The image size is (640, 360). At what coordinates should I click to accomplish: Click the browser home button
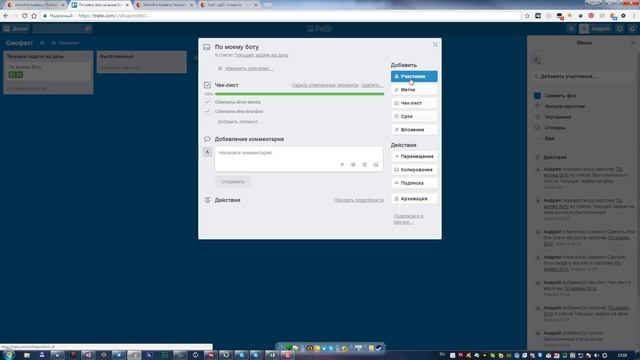[34, 16]
